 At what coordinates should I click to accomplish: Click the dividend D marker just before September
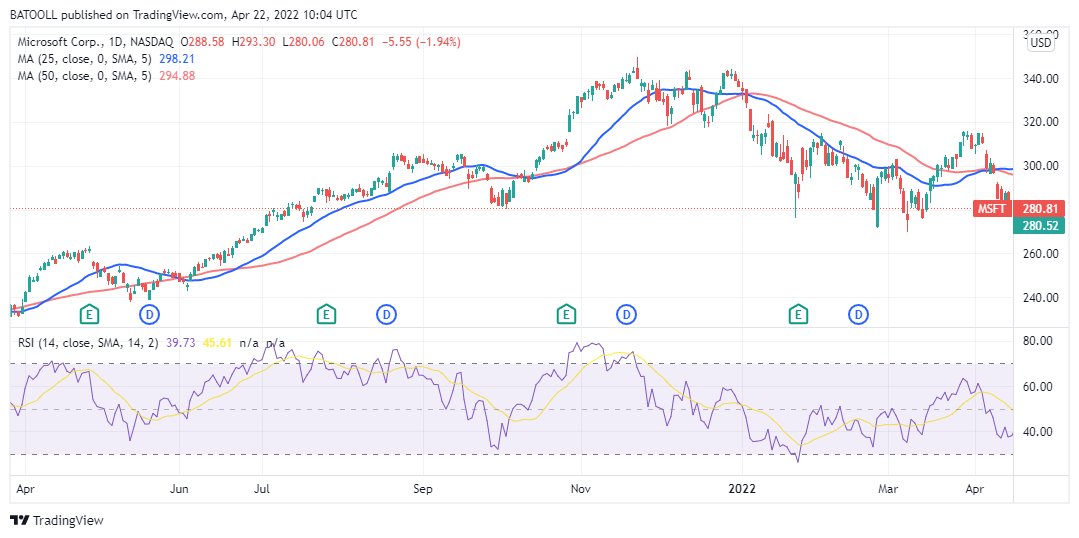tap(387, 314)
